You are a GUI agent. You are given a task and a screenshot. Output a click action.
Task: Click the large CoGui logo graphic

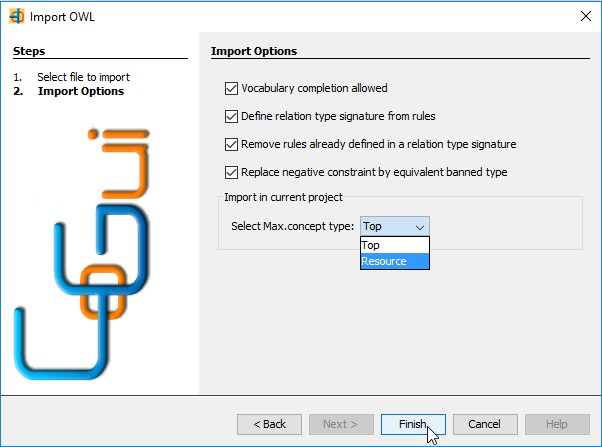pos(82,254)
